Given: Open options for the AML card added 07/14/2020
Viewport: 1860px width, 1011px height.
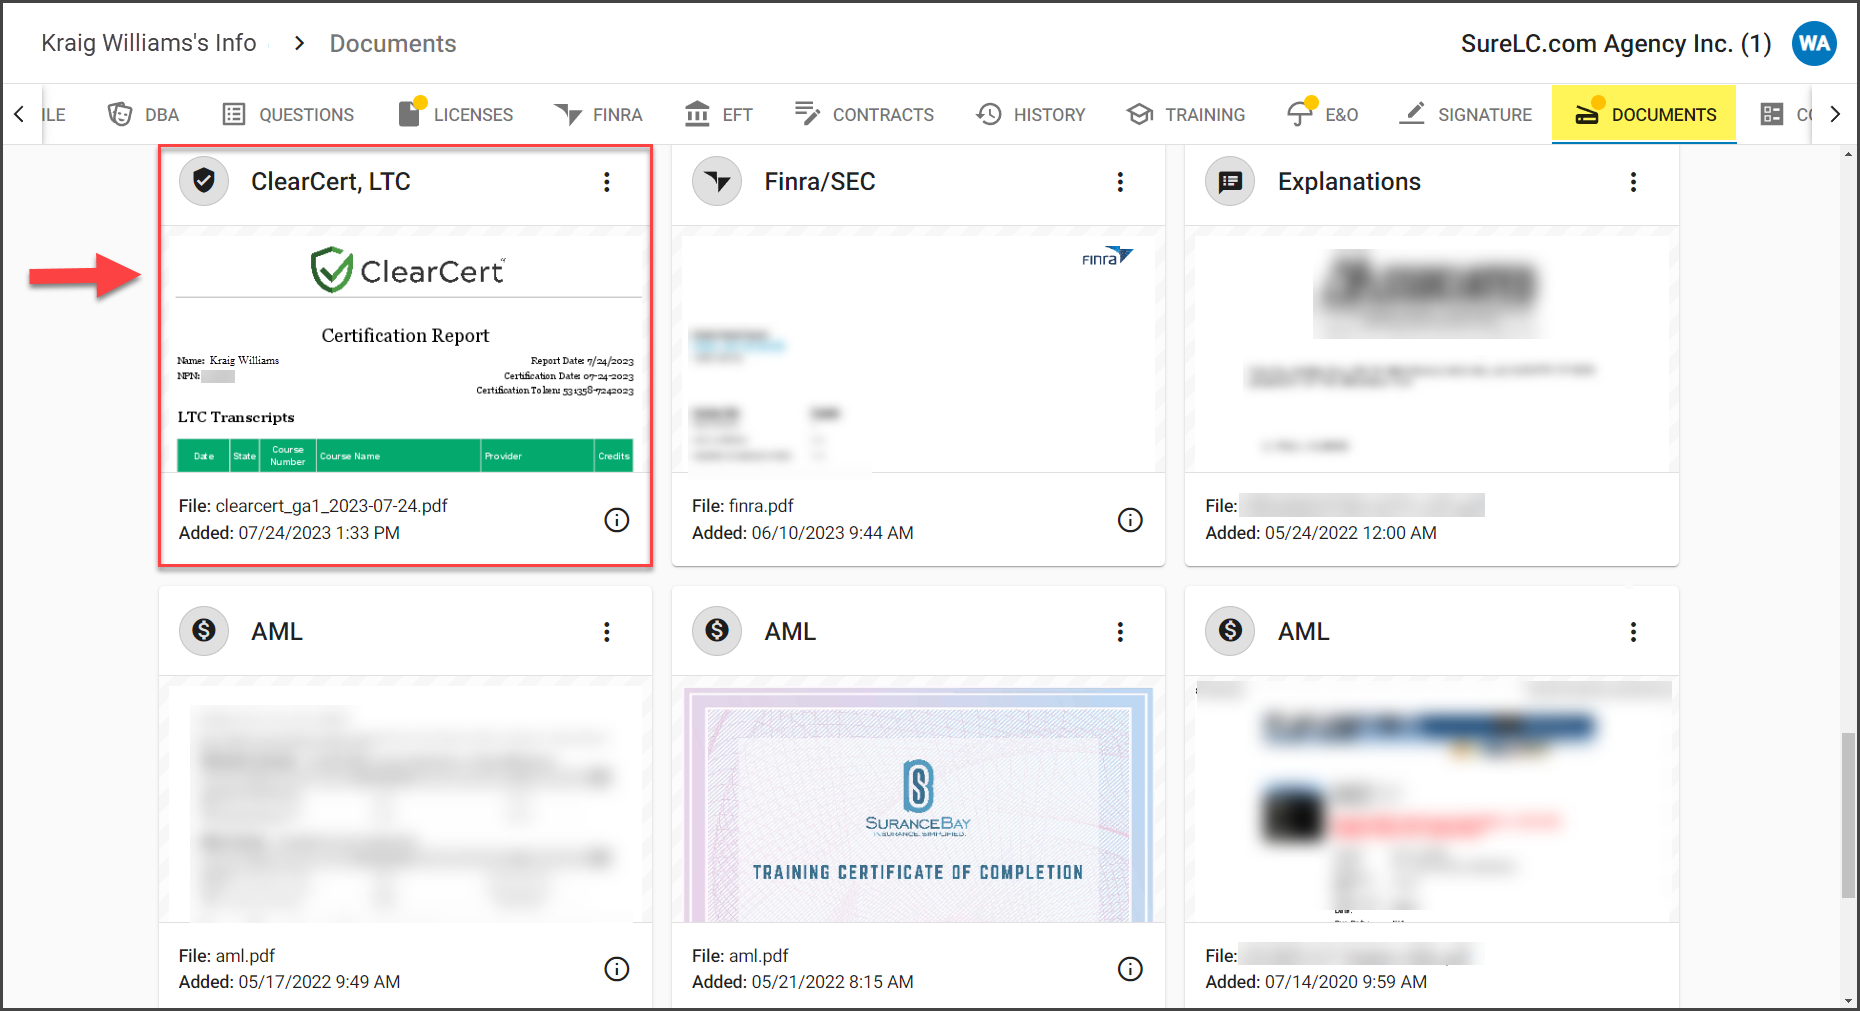Looking at the screenshot, I should click(1633, 632).
